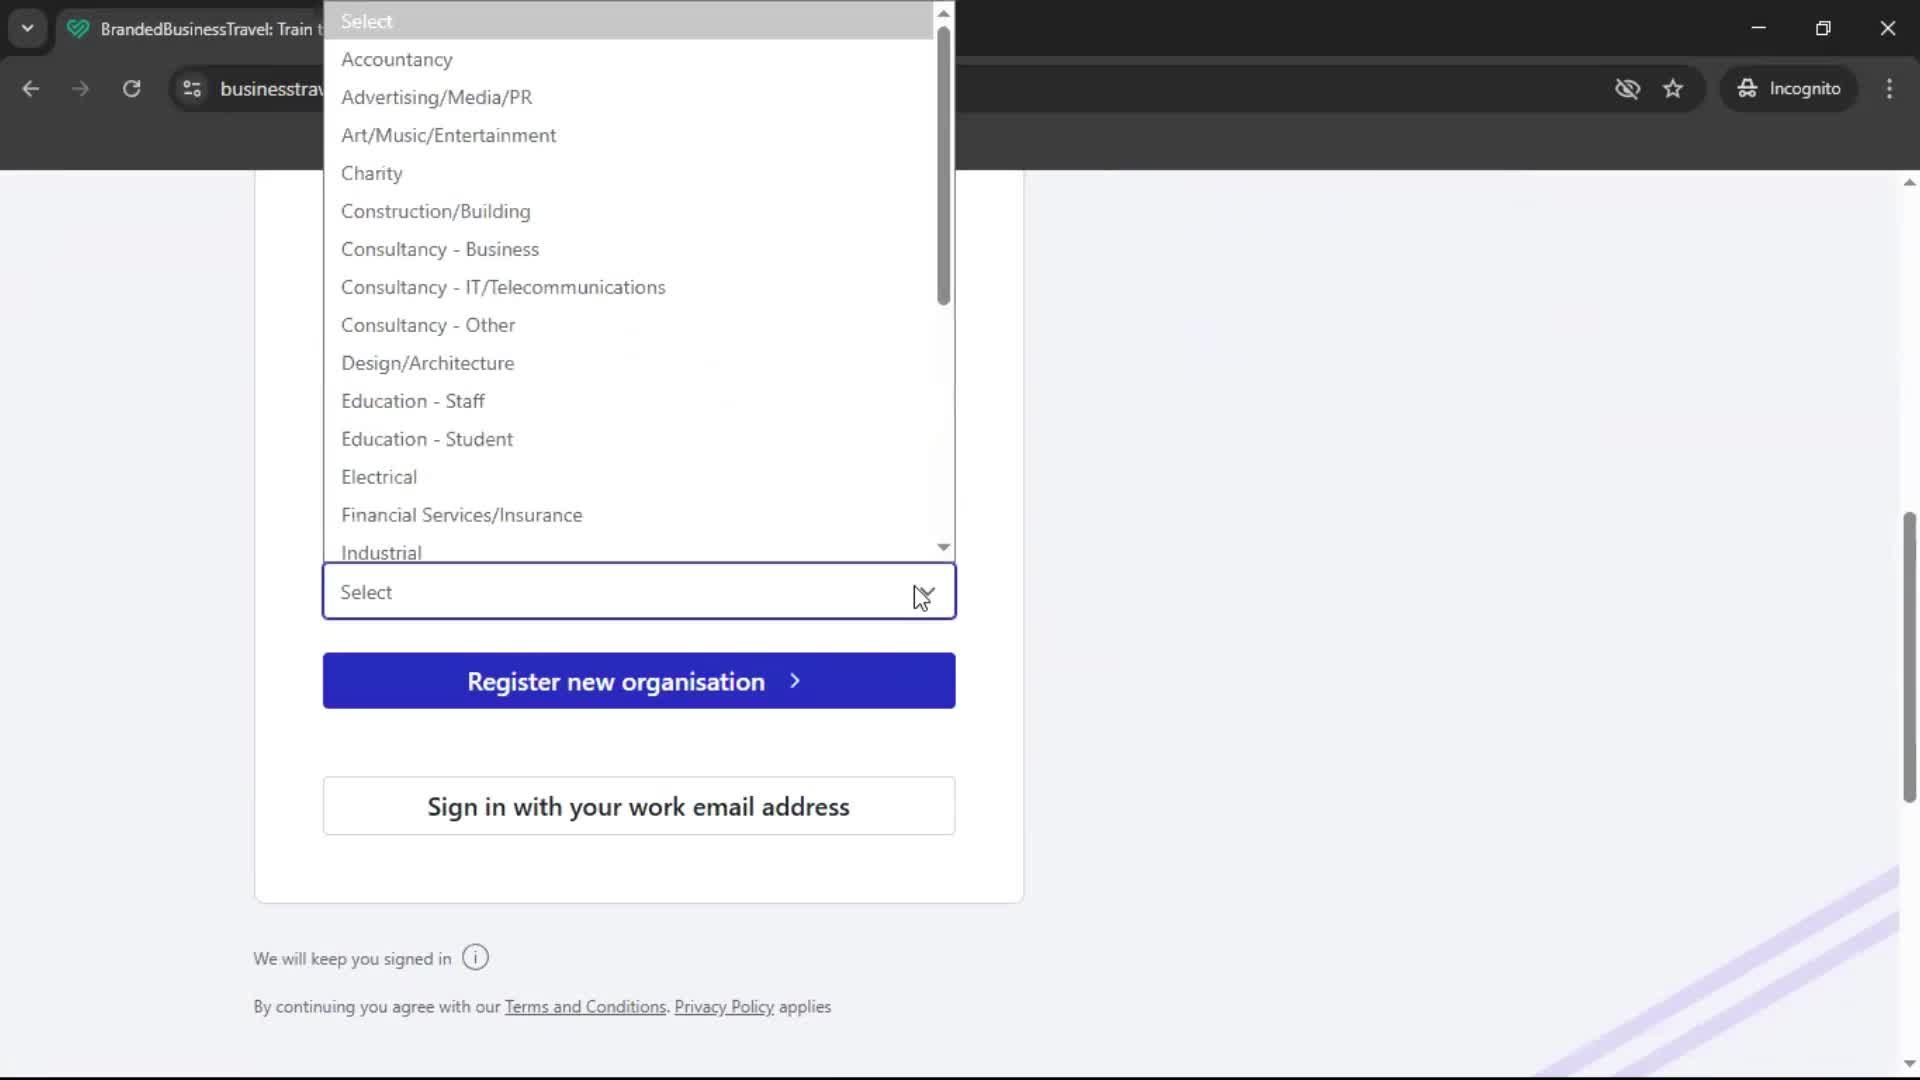Reload the current page
Image resolution: width=1920 pixels, height=1080 pixels.
(131, 88)
